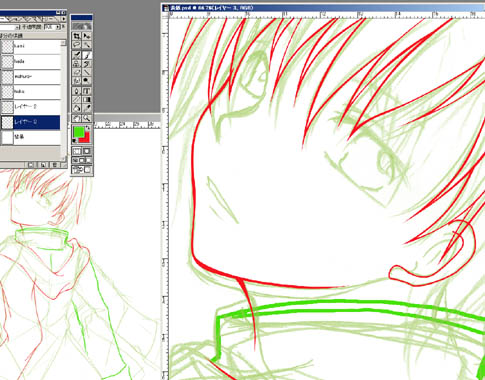Open the green foreground color swatch
This screenshot has height=380, width=485.
(x=79, y=131)
